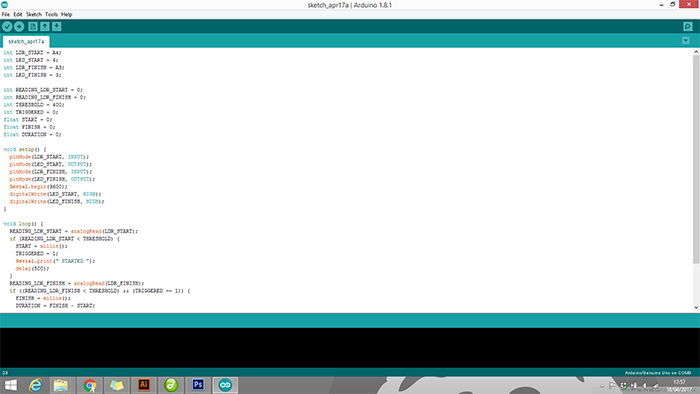Click the line 'int THRESHOLD = 400;'
Image resolution: width=700 pixels, height=394 pixels.
click(34, 105)
